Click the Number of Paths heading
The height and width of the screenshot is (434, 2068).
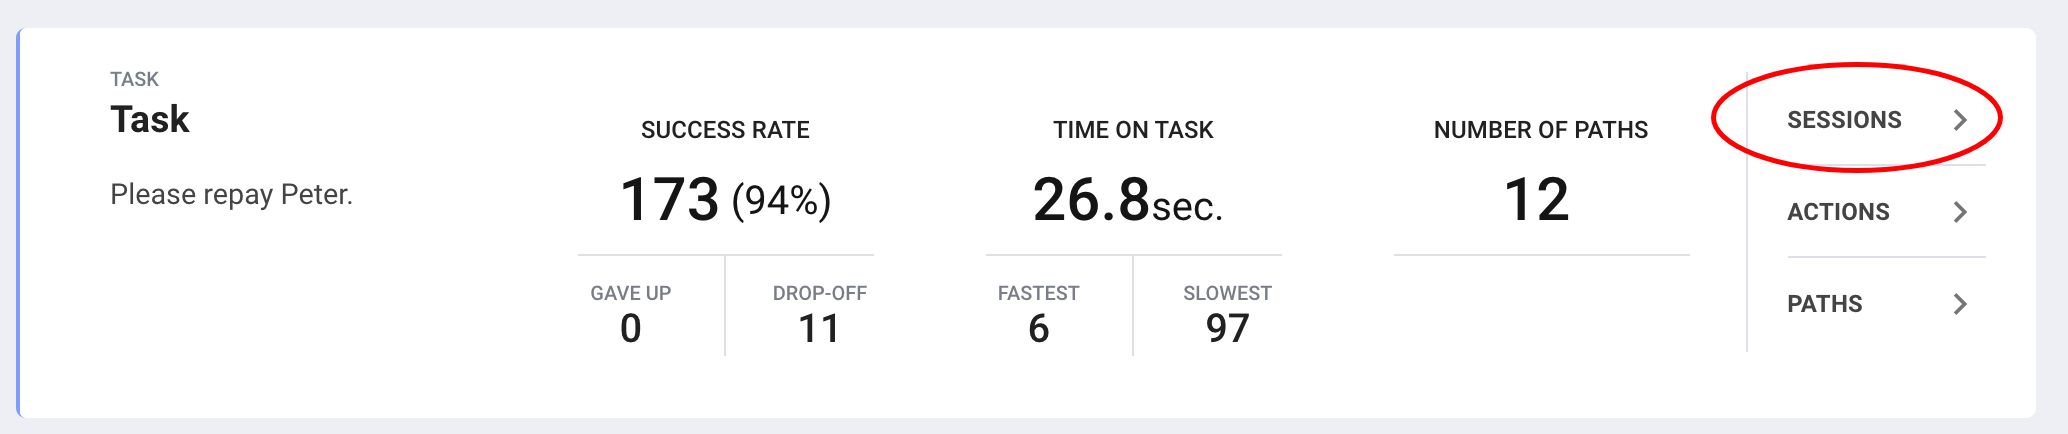pos(1541,130)
